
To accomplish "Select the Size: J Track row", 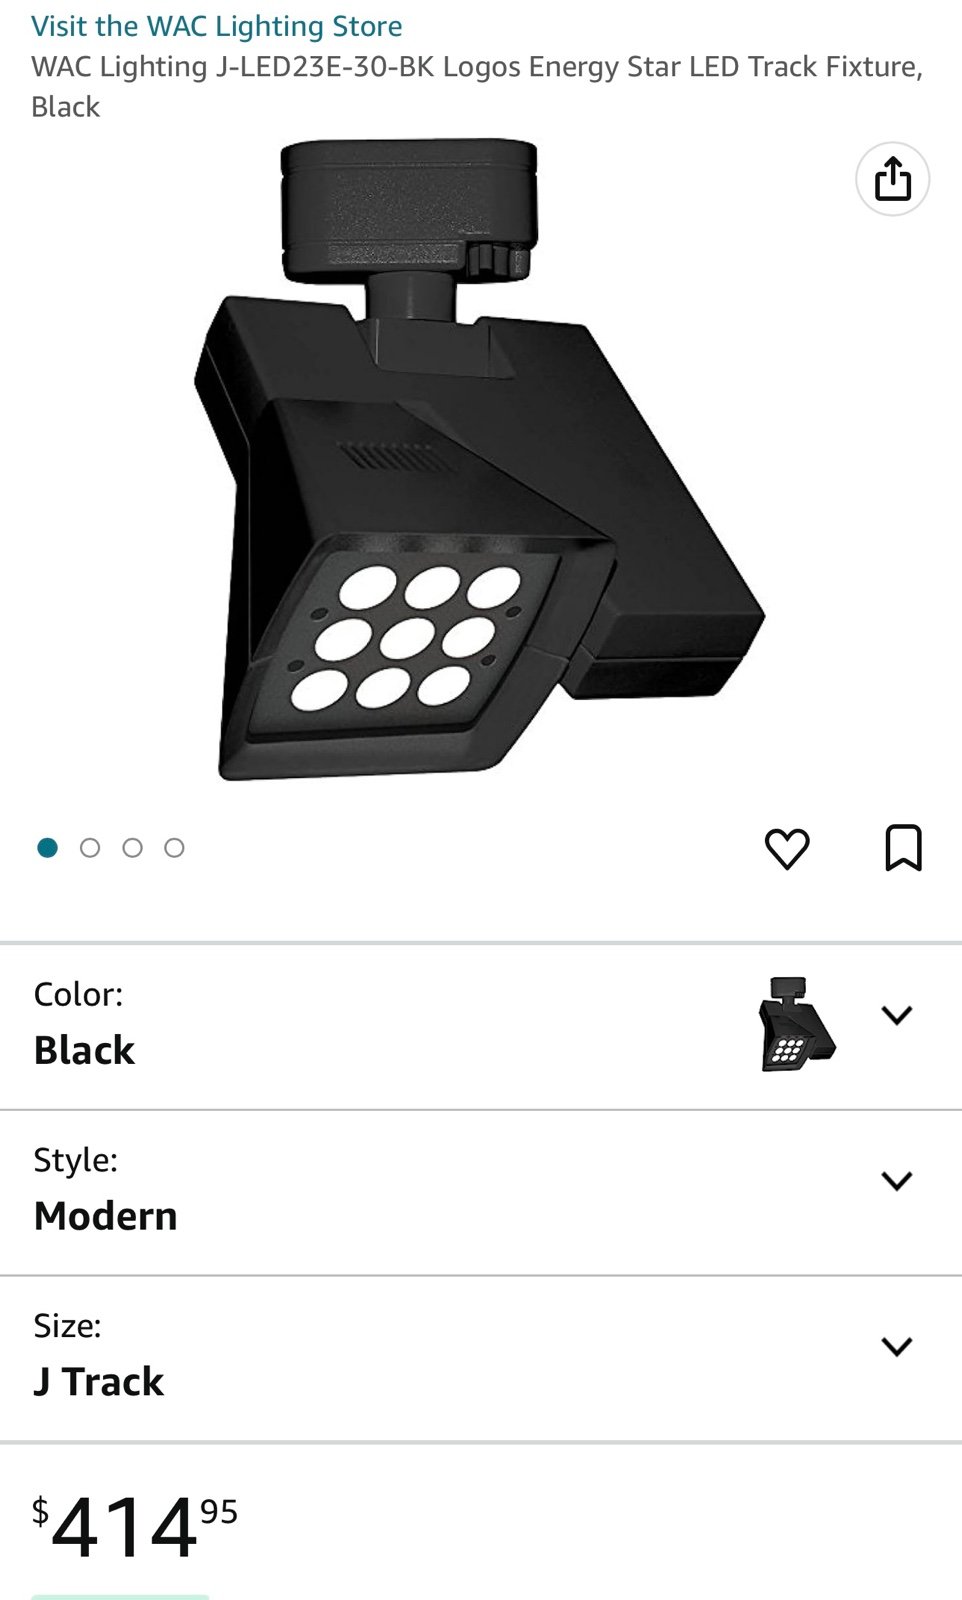I will point(481,1358).
